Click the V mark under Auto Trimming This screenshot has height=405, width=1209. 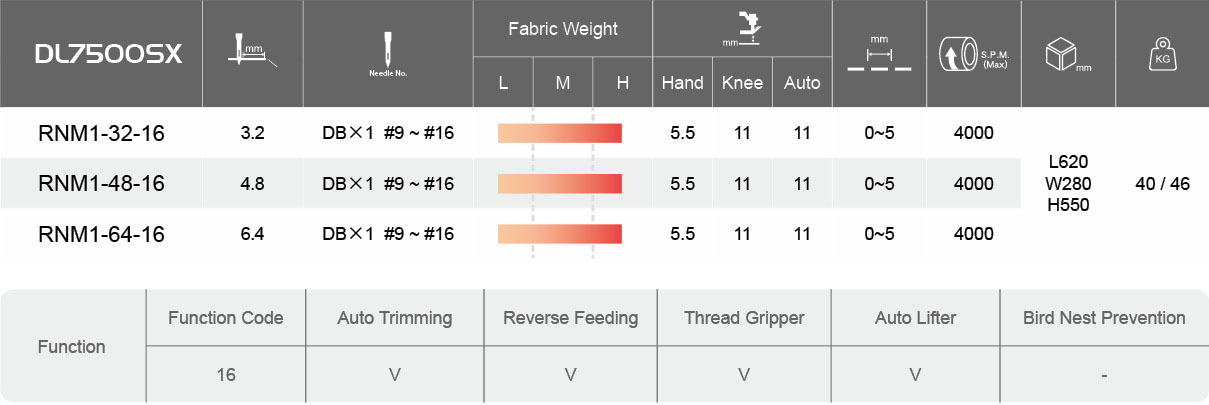[x=394, y=375]
